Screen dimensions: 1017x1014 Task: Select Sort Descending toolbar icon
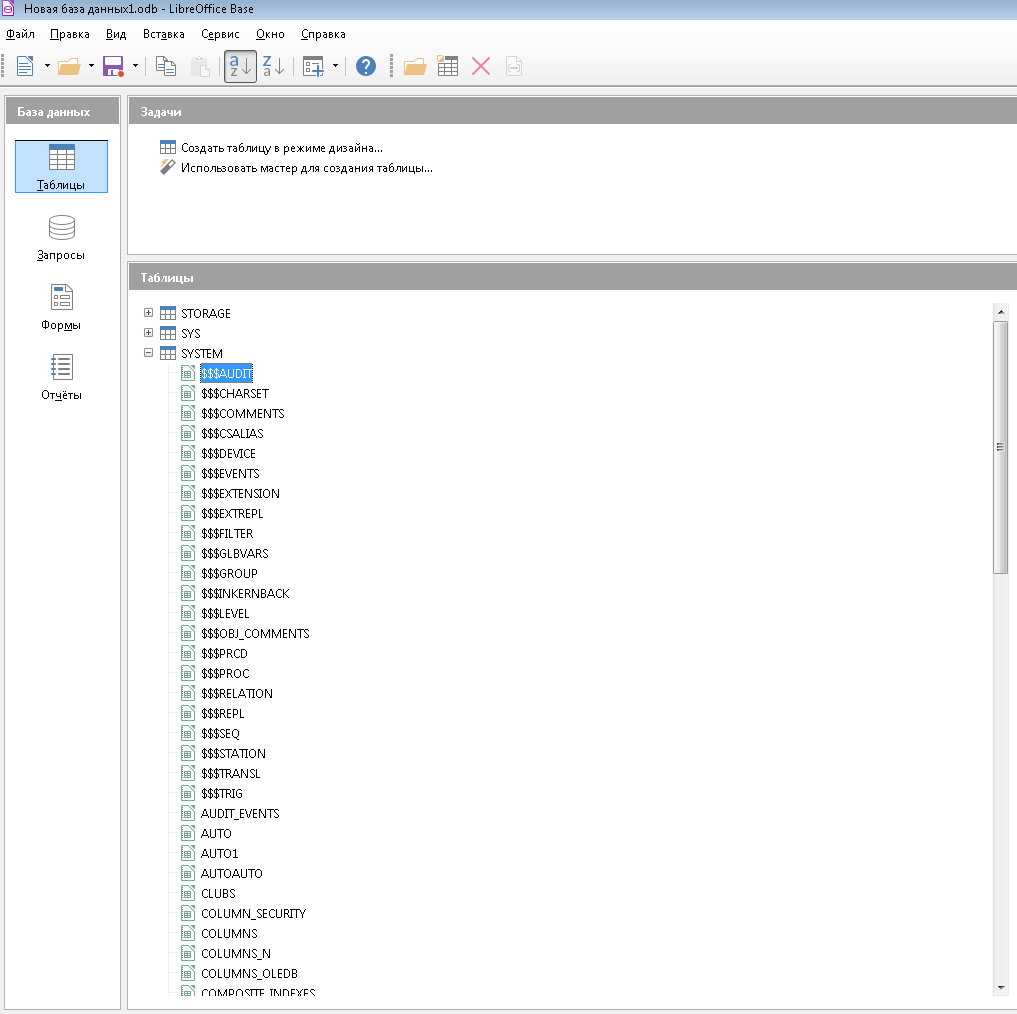(273, 67)
